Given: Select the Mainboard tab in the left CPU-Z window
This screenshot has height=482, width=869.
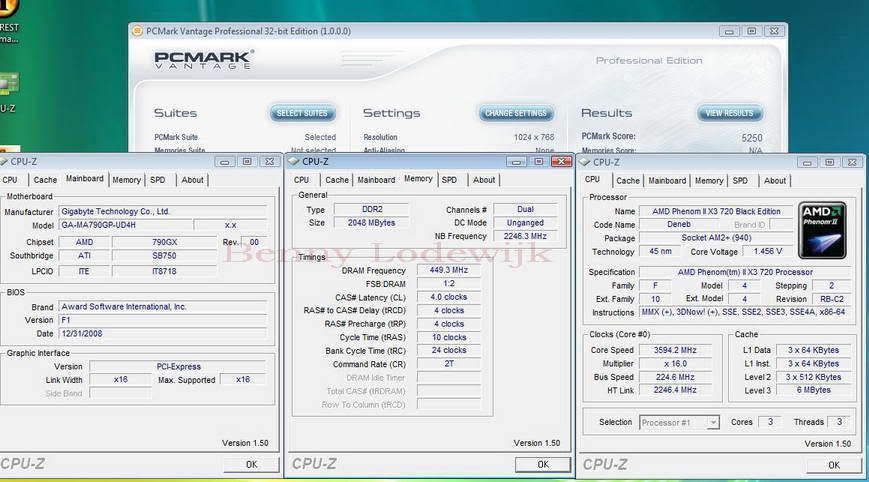Looking at the screenshot, I should click(x=85, y=179).
